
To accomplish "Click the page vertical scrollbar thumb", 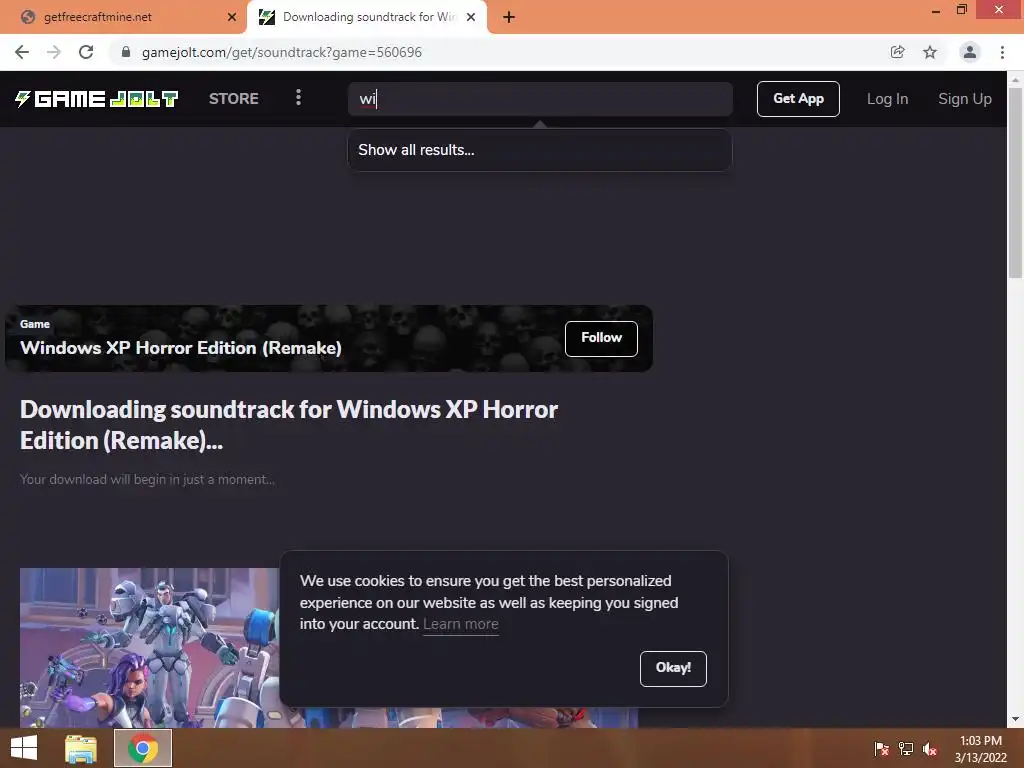I will click(1015, 183).
